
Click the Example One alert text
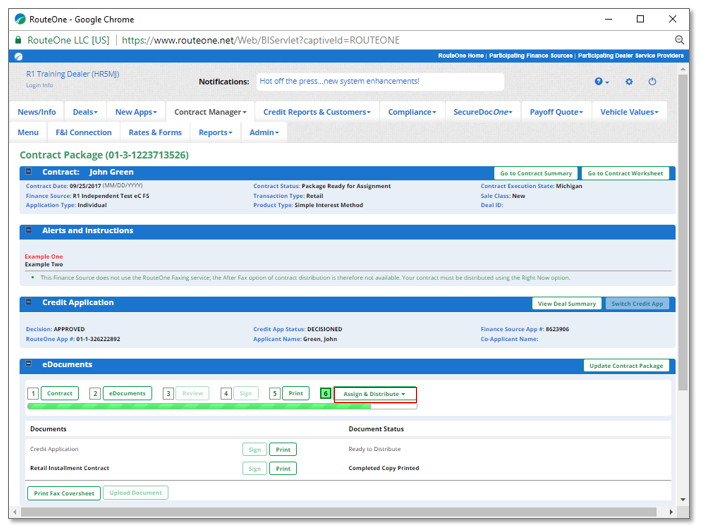(x=44, y=256)
